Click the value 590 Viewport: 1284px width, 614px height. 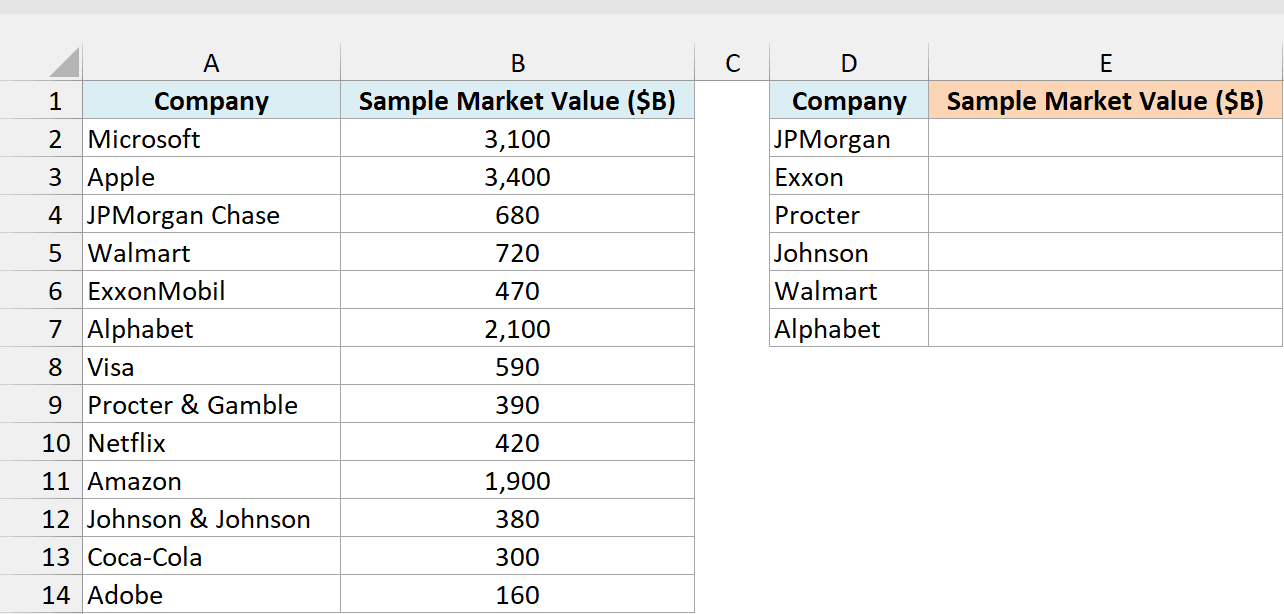tap(517, 367)
